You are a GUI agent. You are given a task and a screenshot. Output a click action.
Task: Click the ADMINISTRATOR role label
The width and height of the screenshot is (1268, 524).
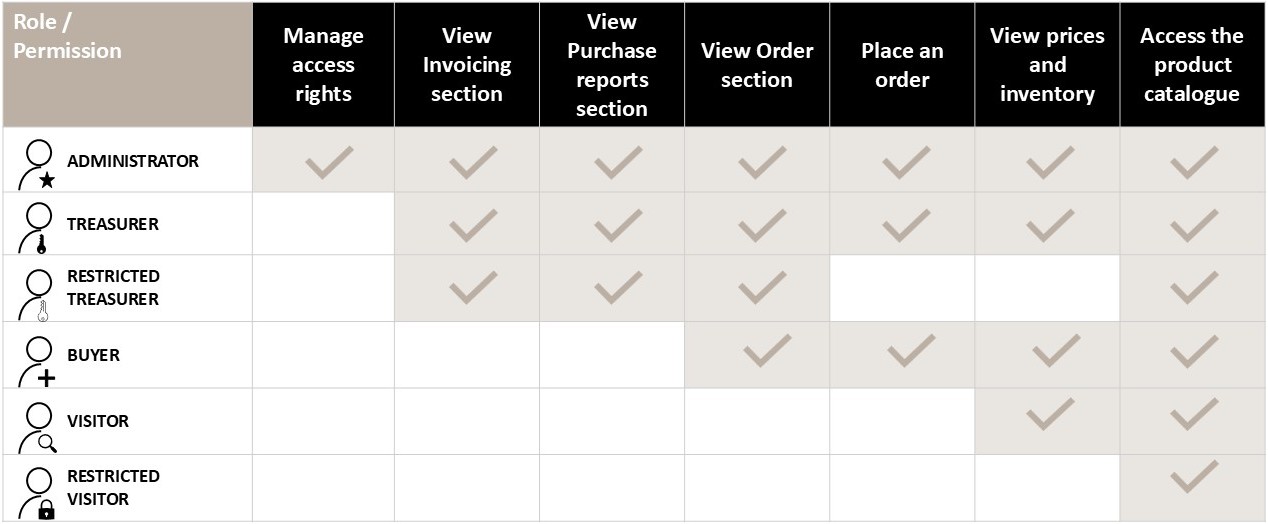point(133,161)
